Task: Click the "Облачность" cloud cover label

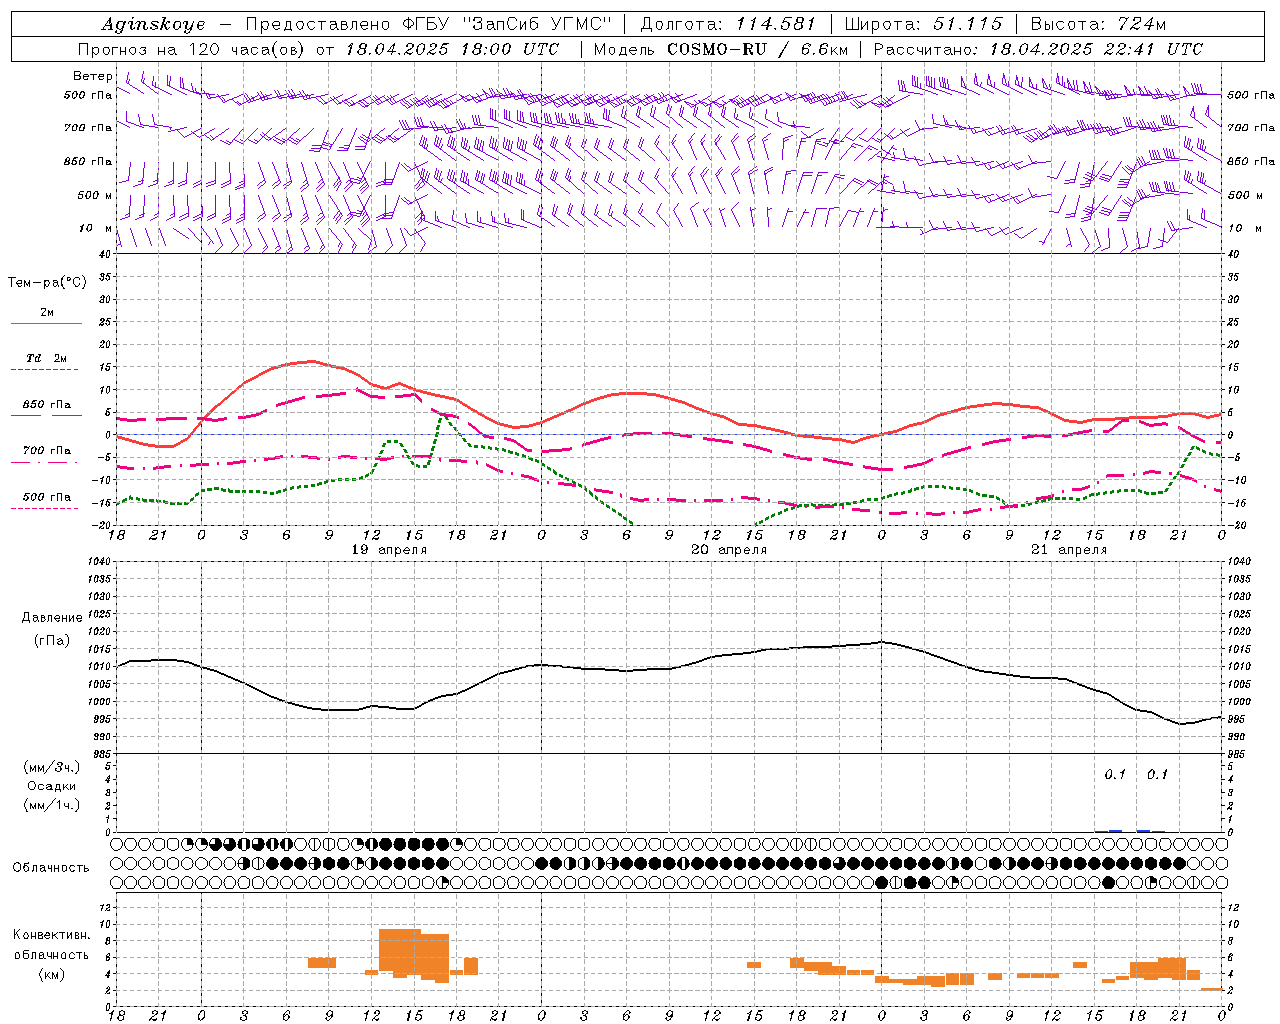Action: [x=51, y=867]
